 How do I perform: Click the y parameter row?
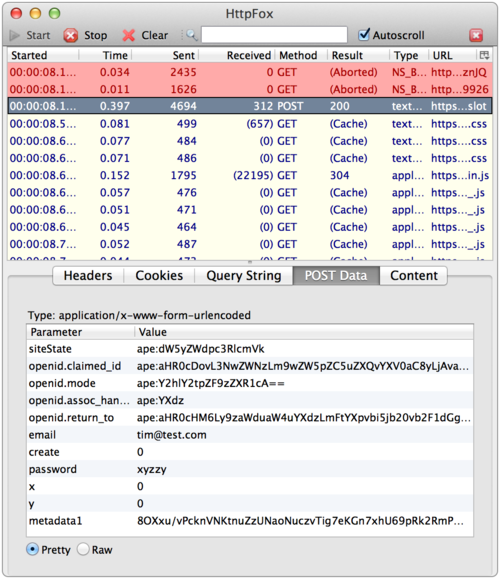[x=250, y=503]
